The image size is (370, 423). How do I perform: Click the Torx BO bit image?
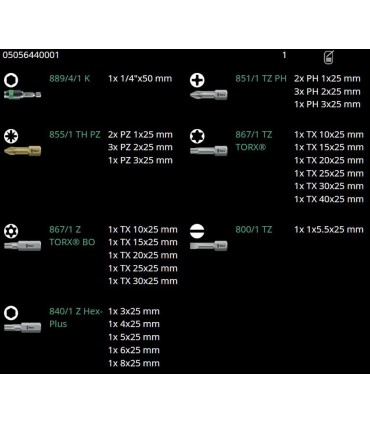pos(22,246)
